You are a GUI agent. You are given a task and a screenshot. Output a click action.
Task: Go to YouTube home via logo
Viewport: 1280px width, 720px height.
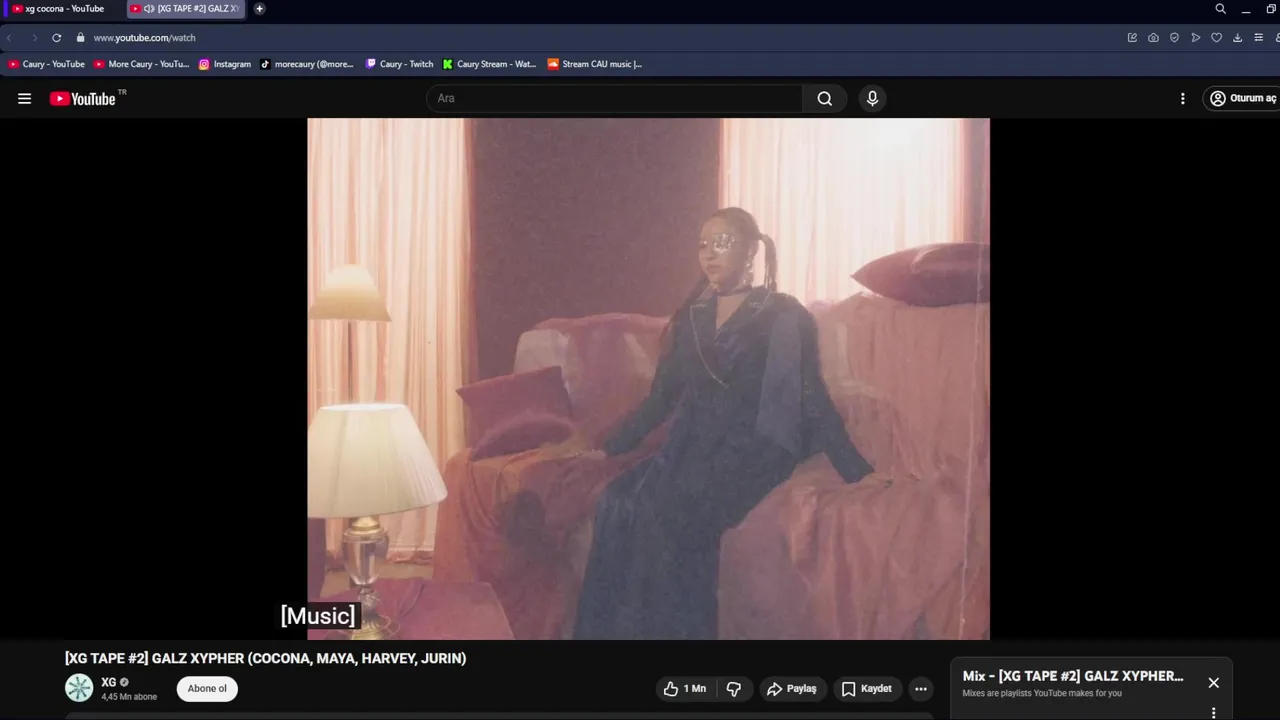[x=83, y=98]
